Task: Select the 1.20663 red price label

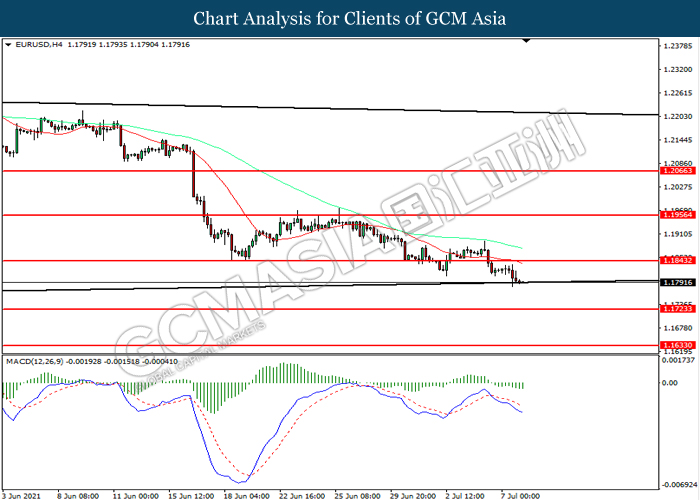Action: click(678, 171)
